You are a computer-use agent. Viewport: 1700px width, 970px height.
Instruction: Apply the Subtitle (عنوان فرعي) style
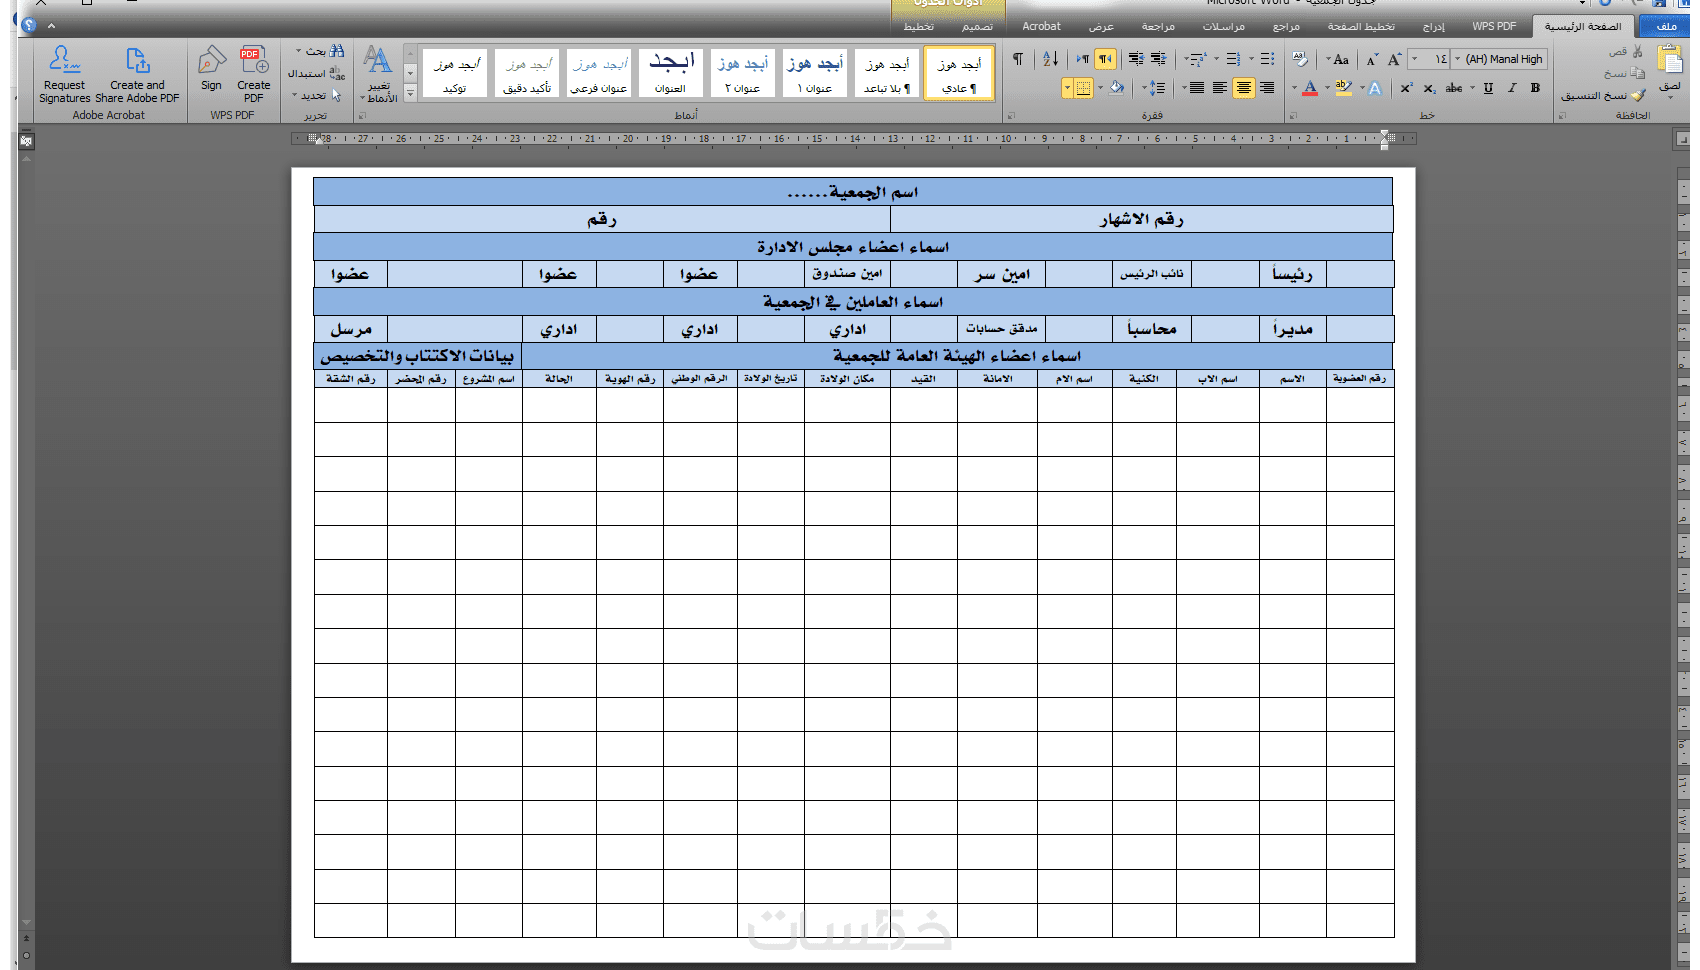click(599, 74)
